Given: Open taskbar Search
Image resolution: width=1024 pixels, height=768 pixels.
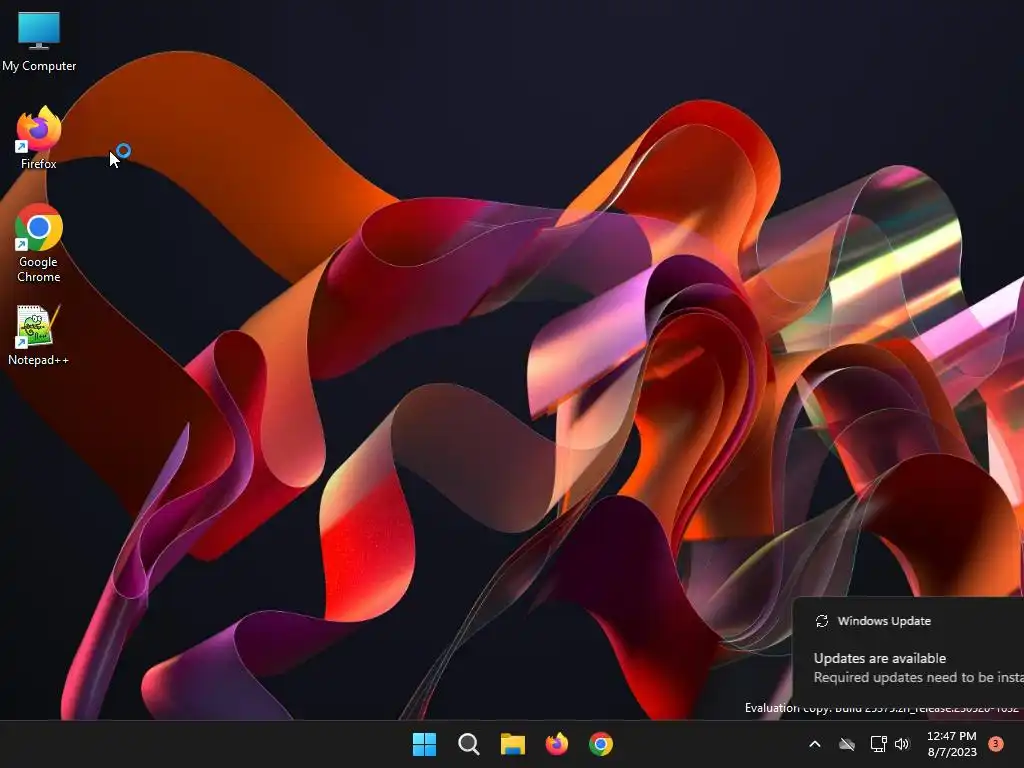Looking at the screenshot, I should coord(468,744).
